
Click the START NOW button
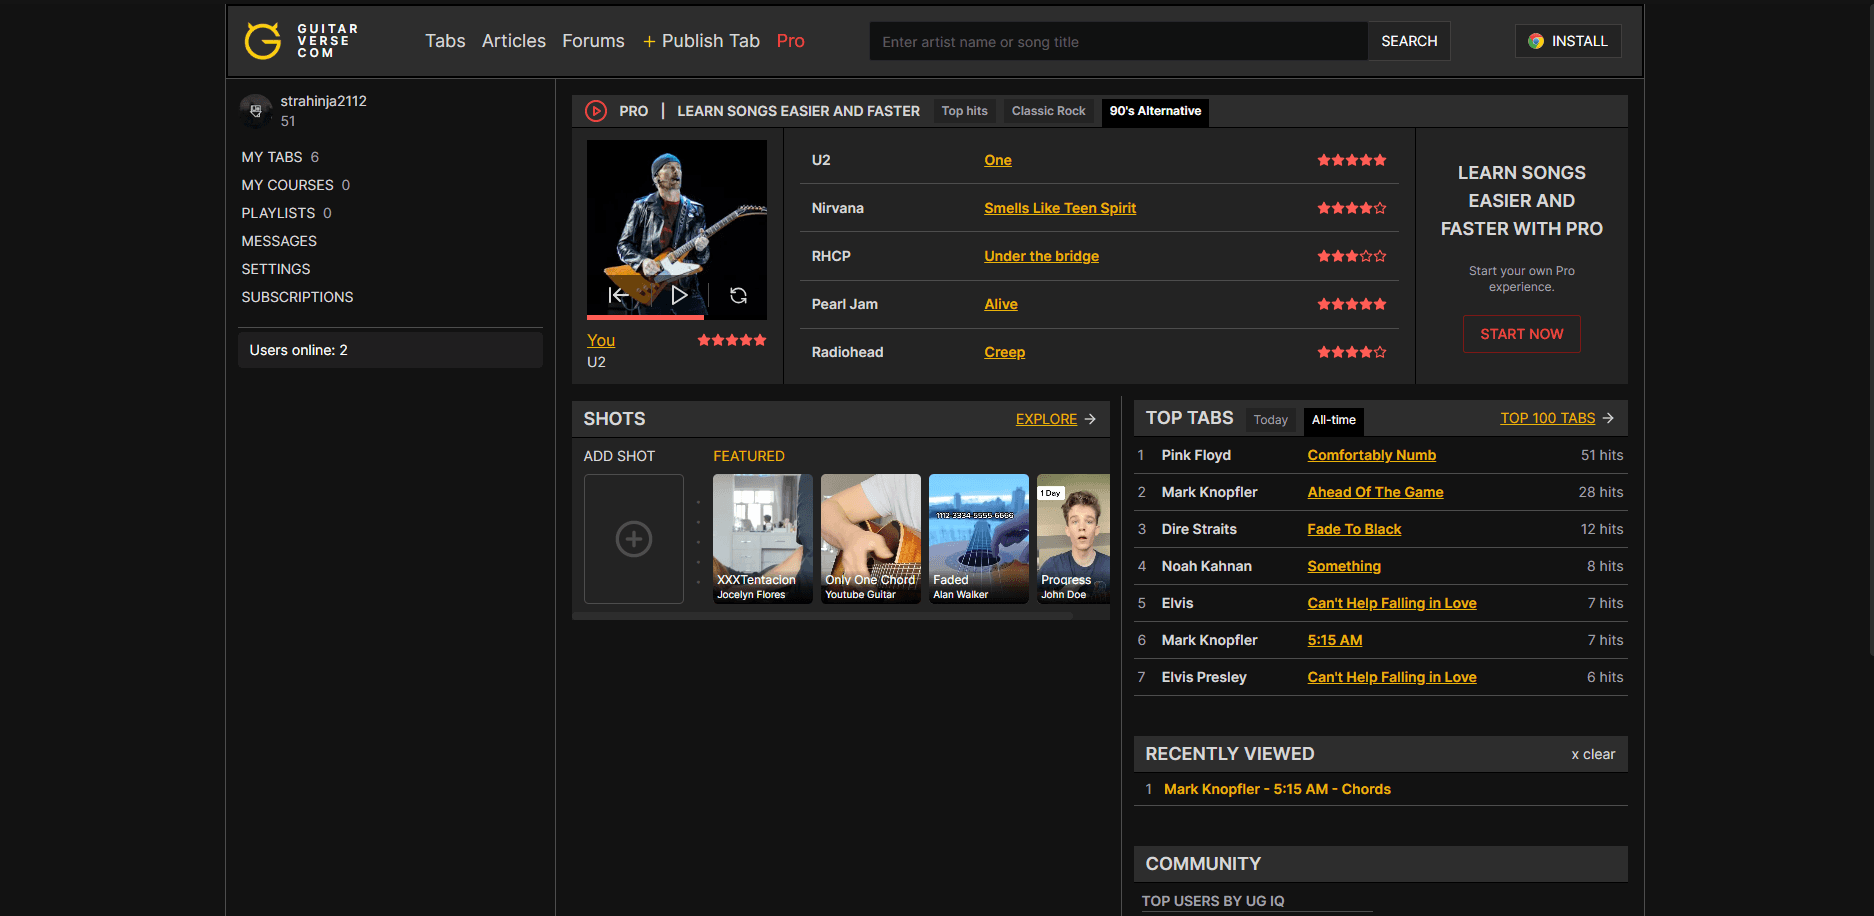[x=1521, y=334]
